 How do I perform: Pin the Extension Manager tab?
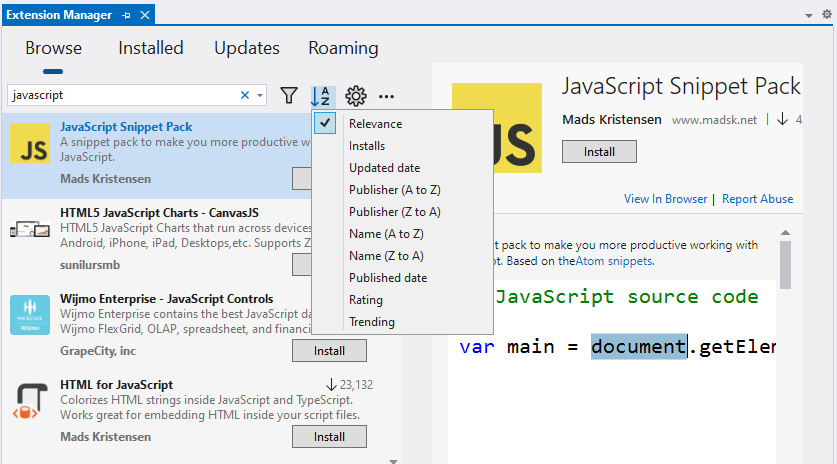coord(126,15)
